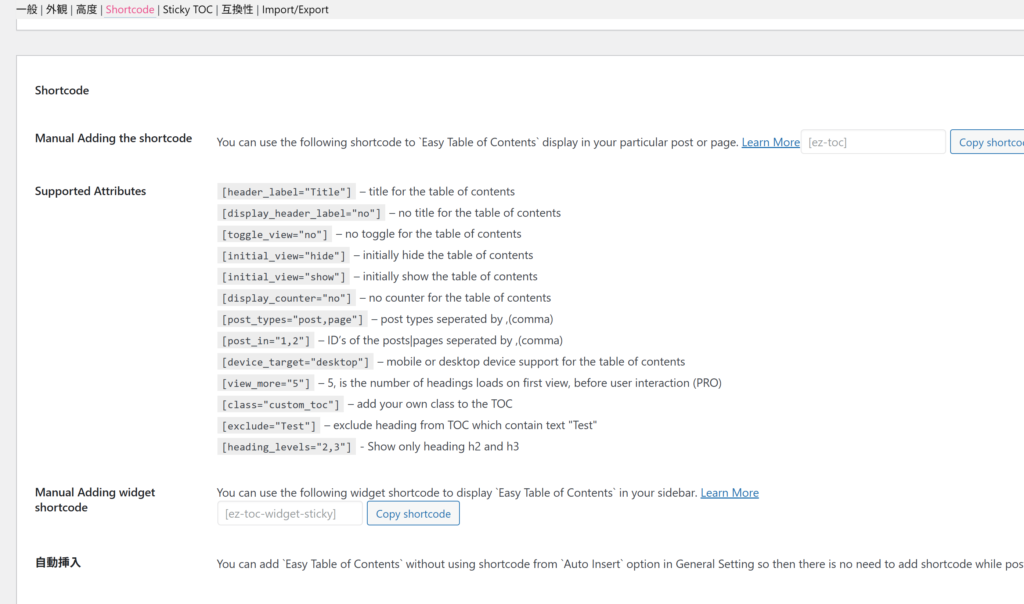Click Learn More beside the manual shortcode text
Screen dimensions: 1024x604
[770, 143]
